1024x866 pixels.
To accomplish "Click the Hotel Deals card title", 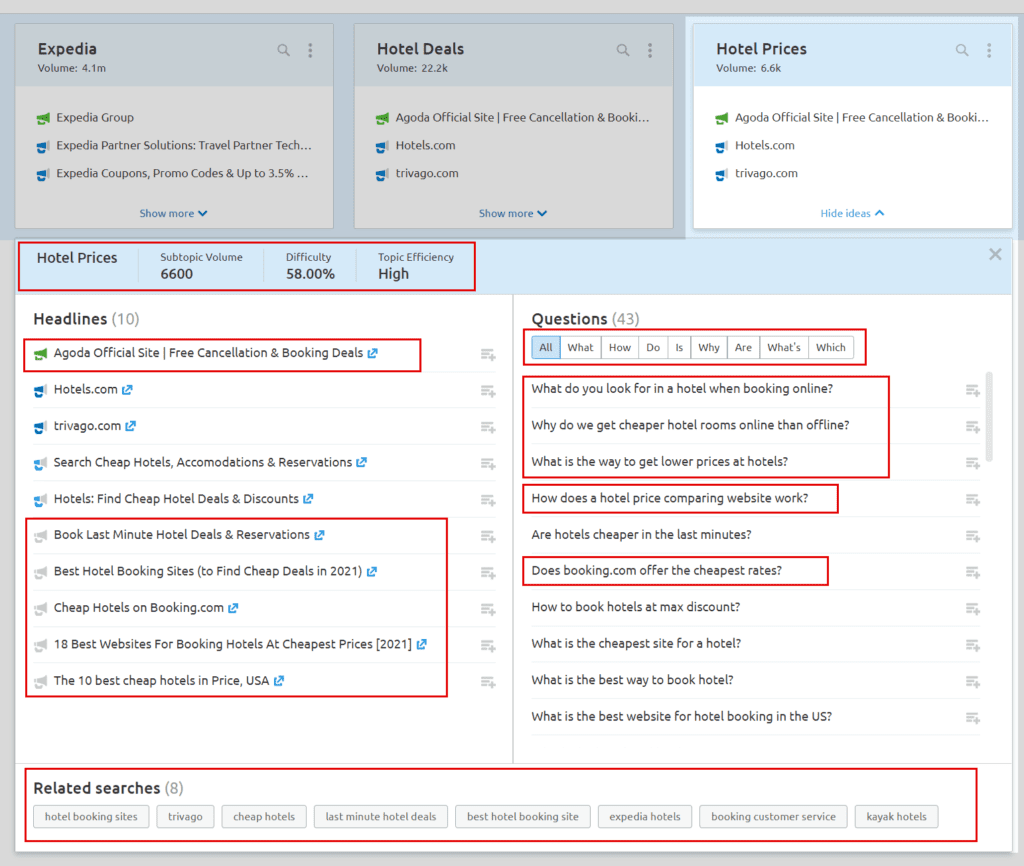I will pos(421,49).
